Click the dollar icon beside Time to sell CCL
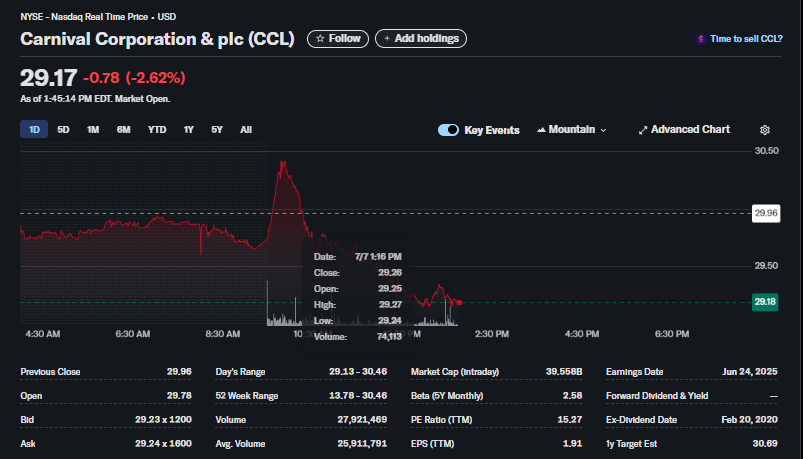 pyautogui.click(x=701, y=39)
